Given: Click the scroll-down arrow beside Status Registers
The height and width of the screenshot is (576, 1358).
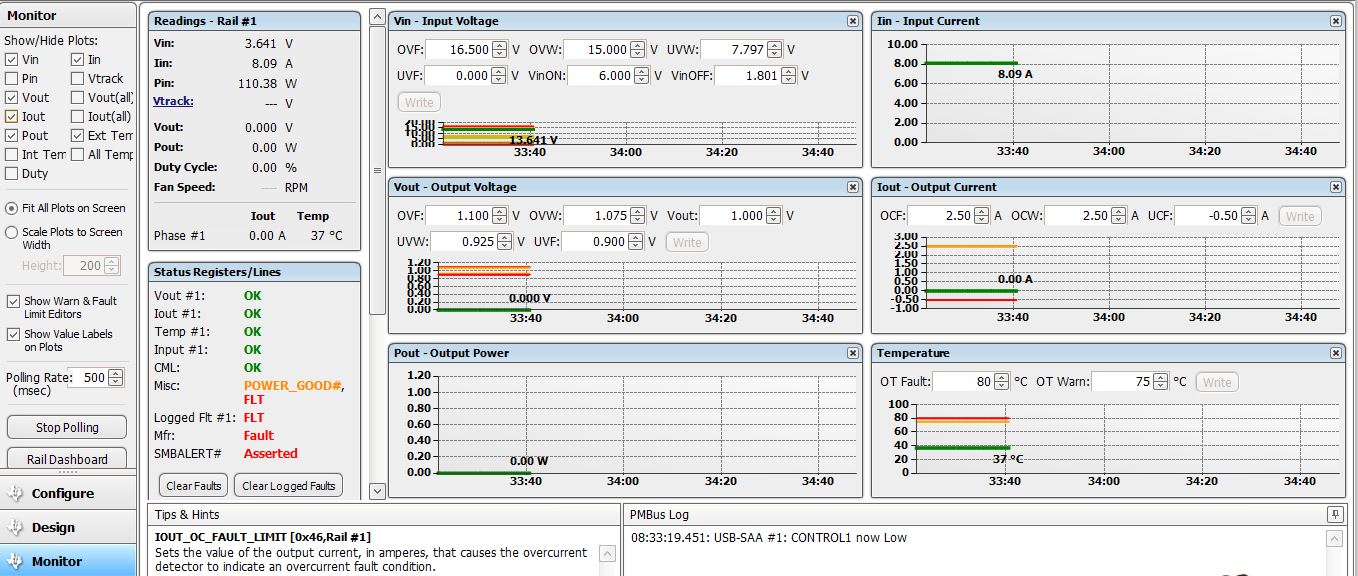Looking at the screenshot, I should click(x=377, y=491).
